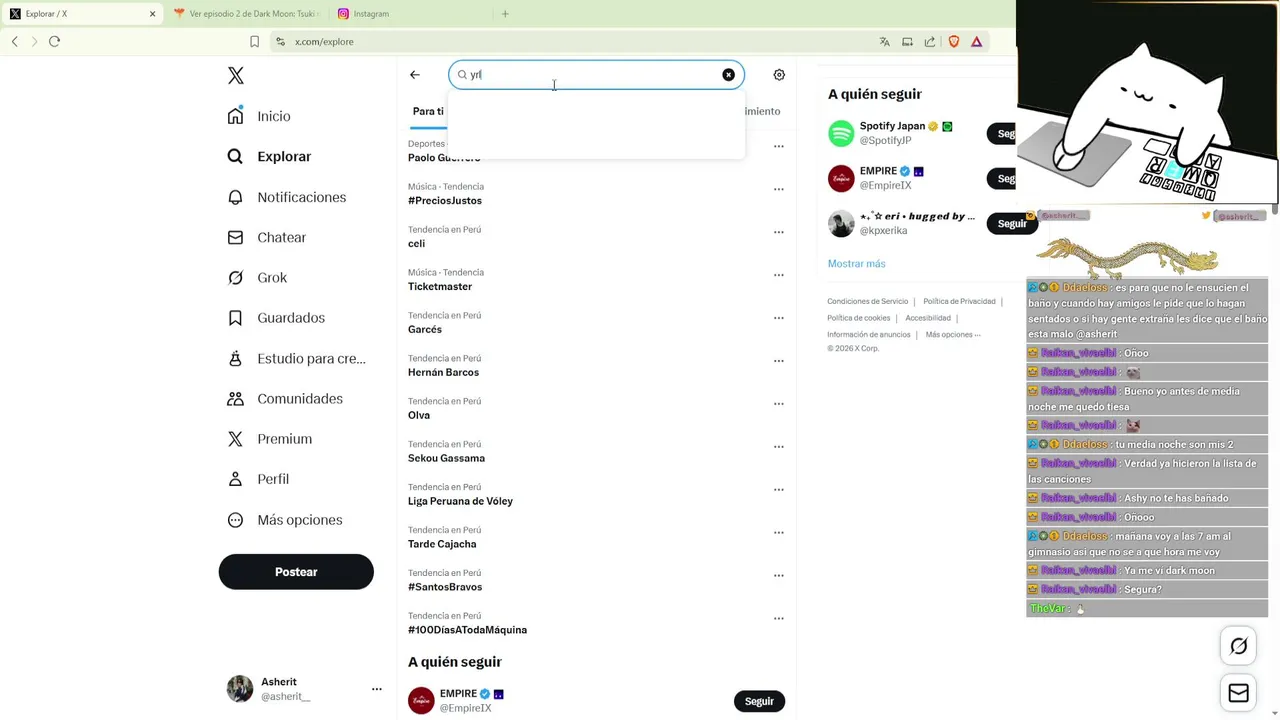Click the share icon in address bar

(930, 42)
